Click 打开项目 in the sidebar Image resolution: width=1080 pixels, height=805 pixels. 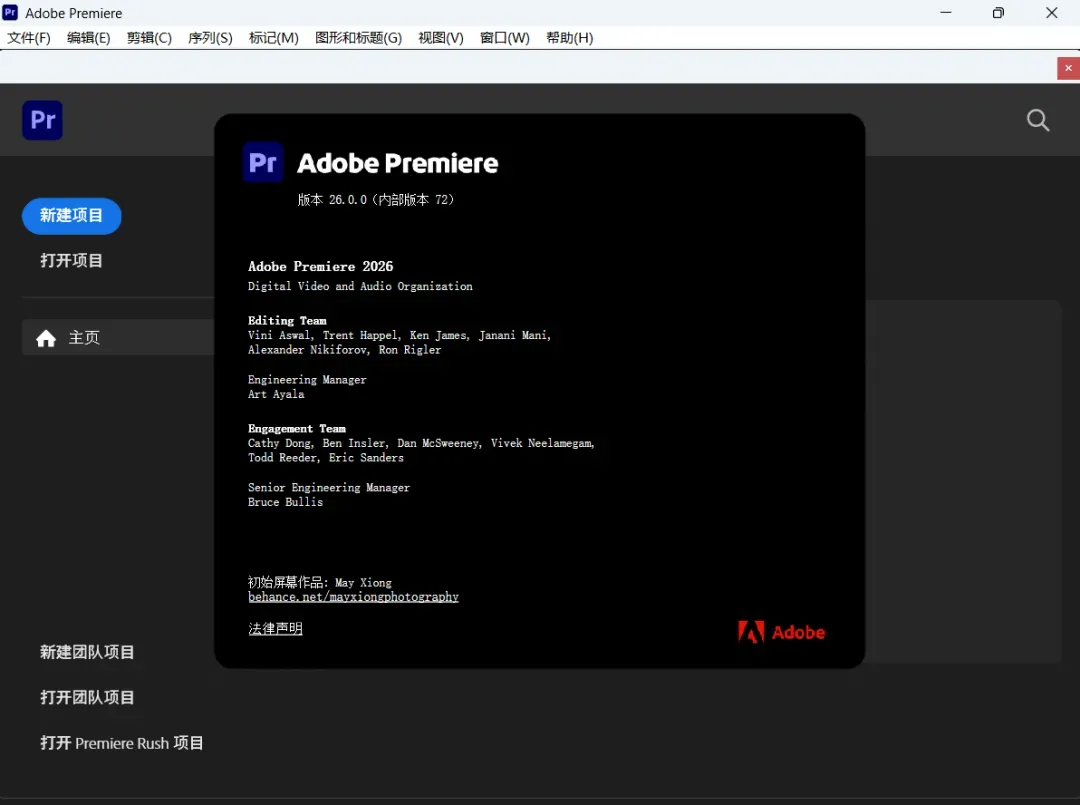[72, 261]
